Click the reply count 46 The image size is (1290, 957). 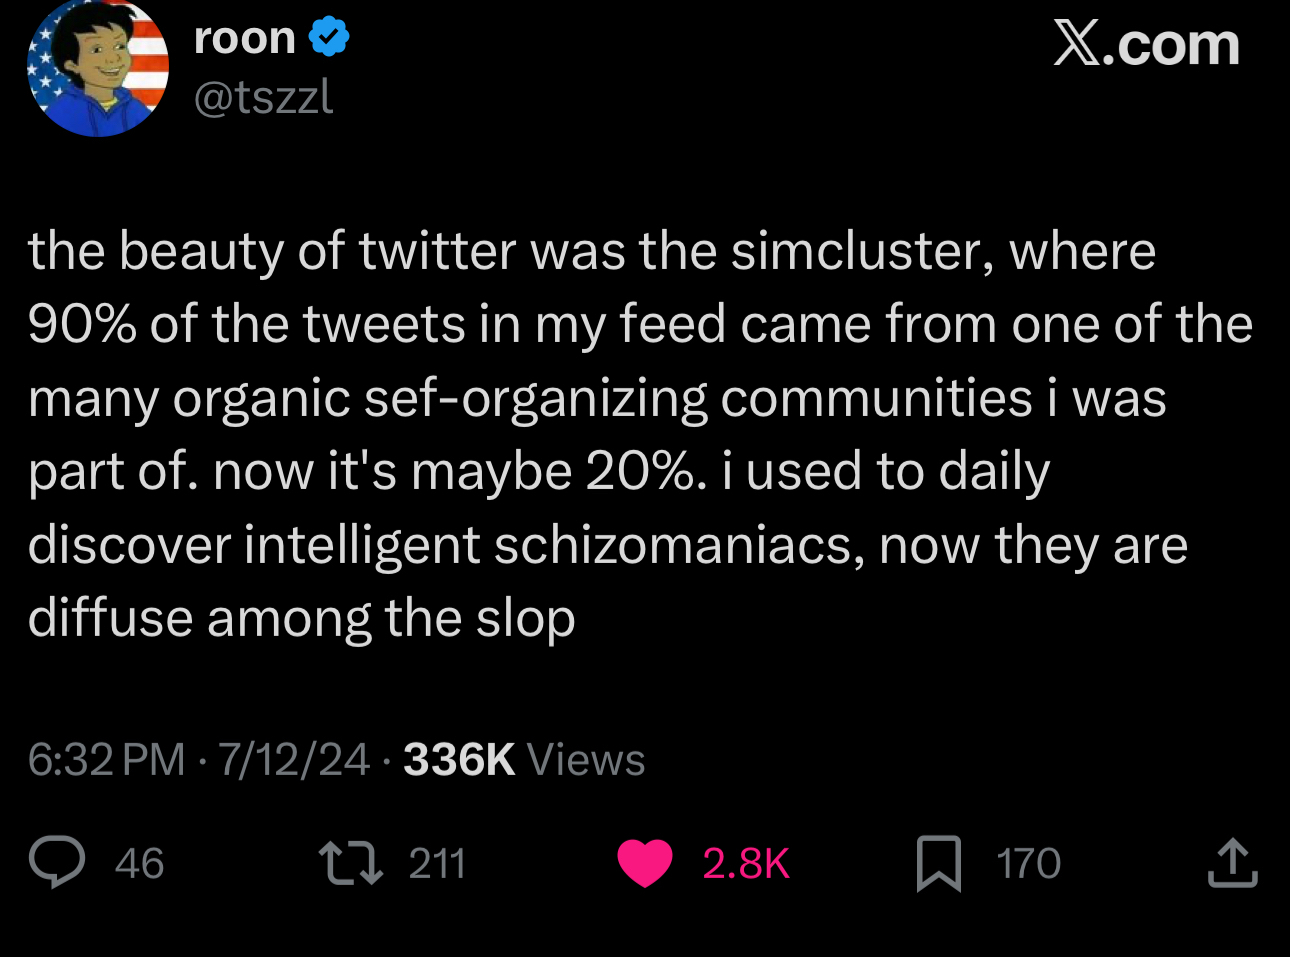pos(139,864)
